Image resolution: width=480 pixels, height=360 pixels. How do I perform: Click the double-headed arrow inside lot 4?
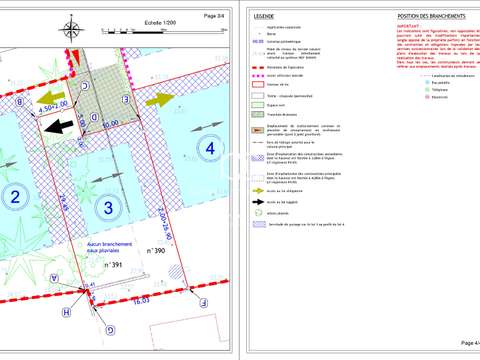207,127
